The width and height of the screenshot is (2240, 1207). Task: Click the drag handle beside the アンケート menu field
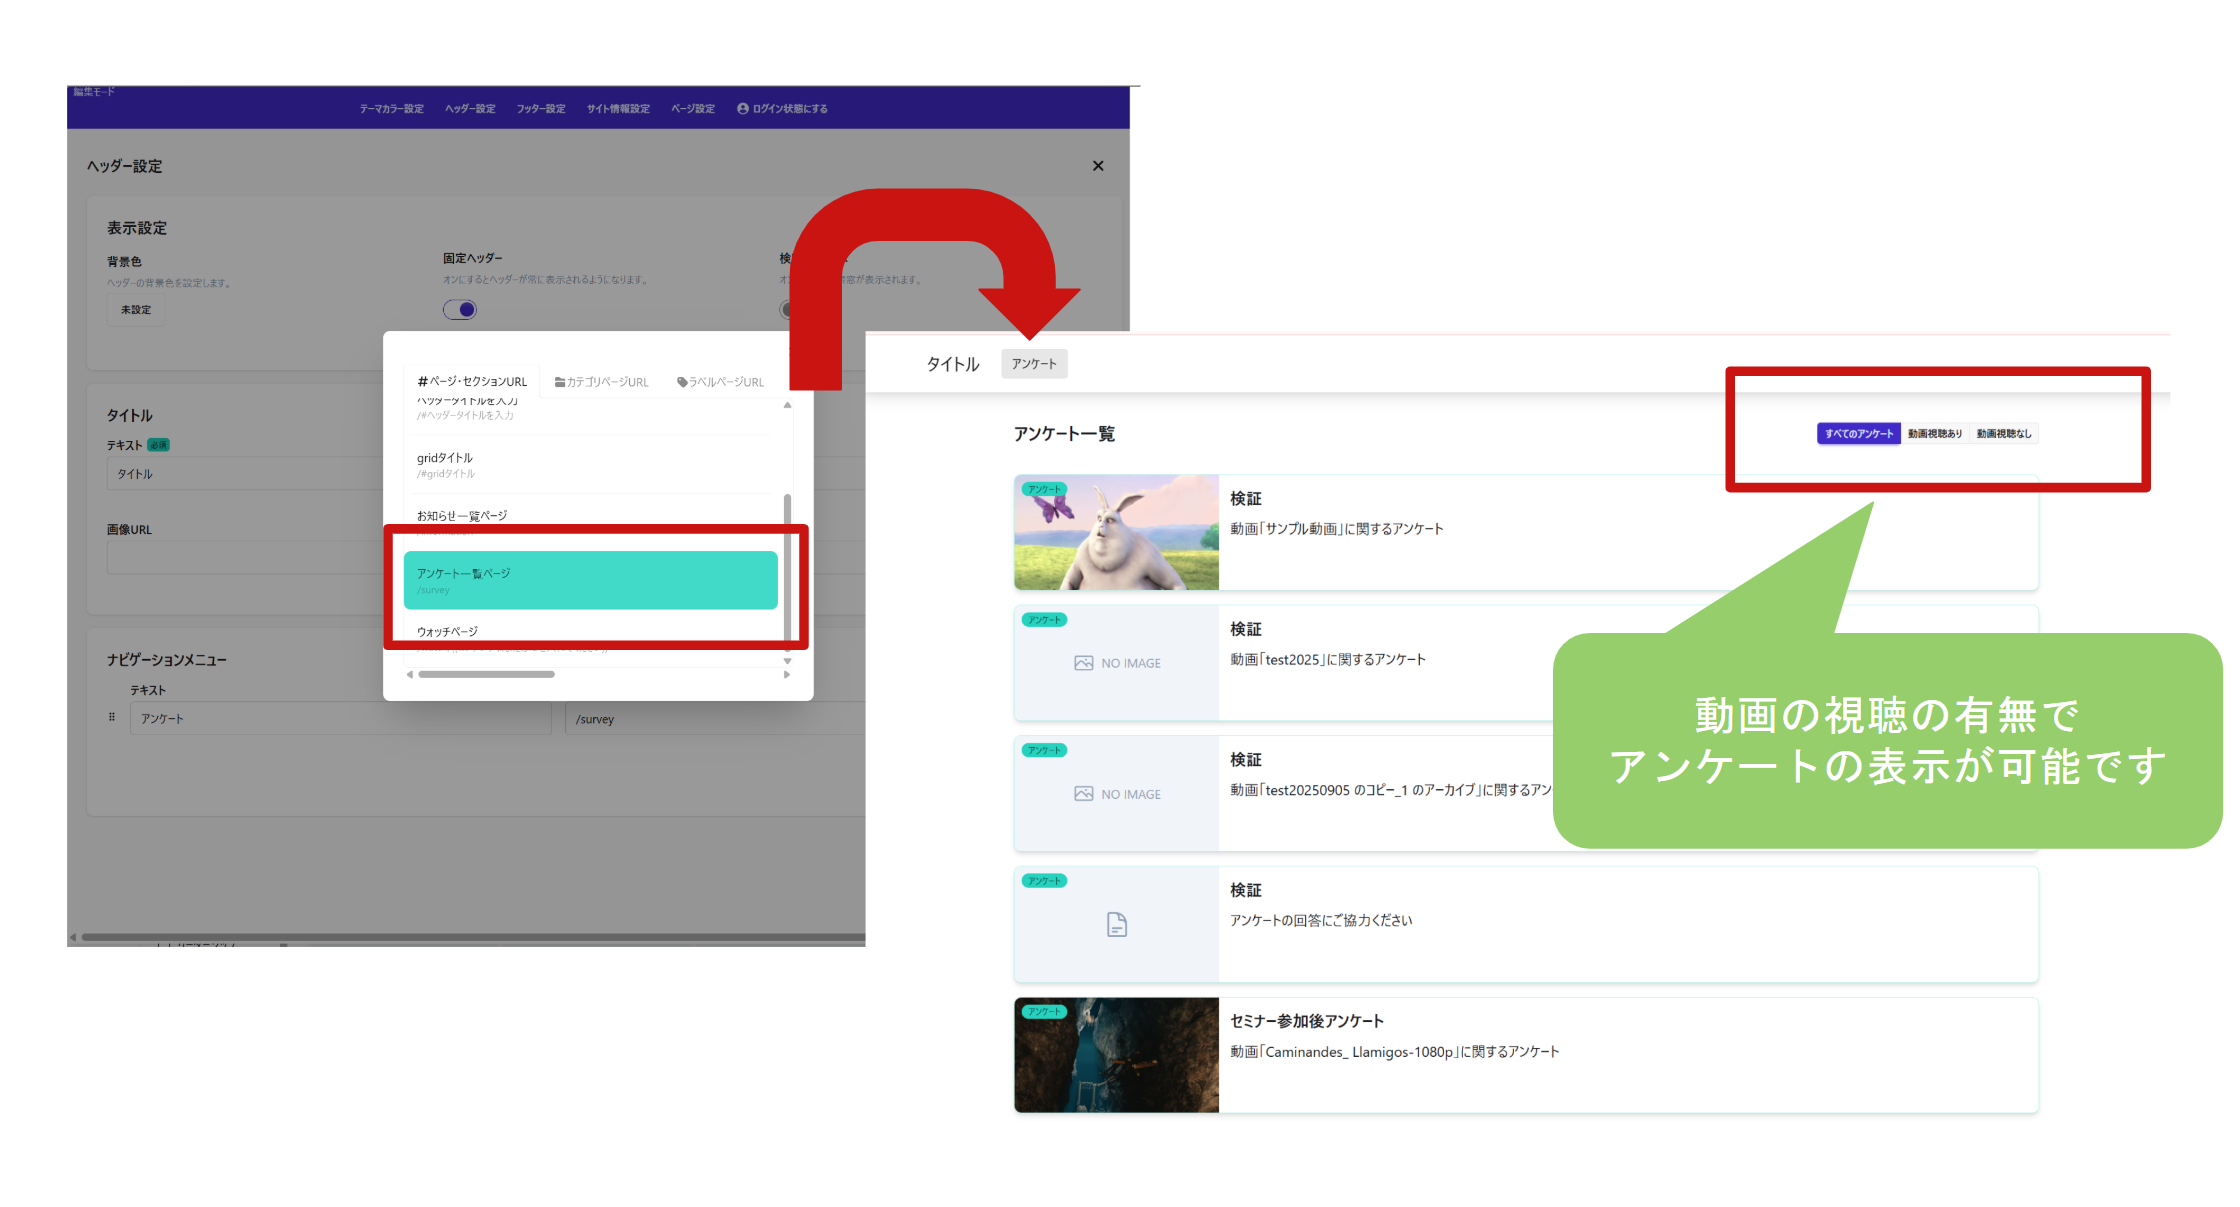pos(113,718)
